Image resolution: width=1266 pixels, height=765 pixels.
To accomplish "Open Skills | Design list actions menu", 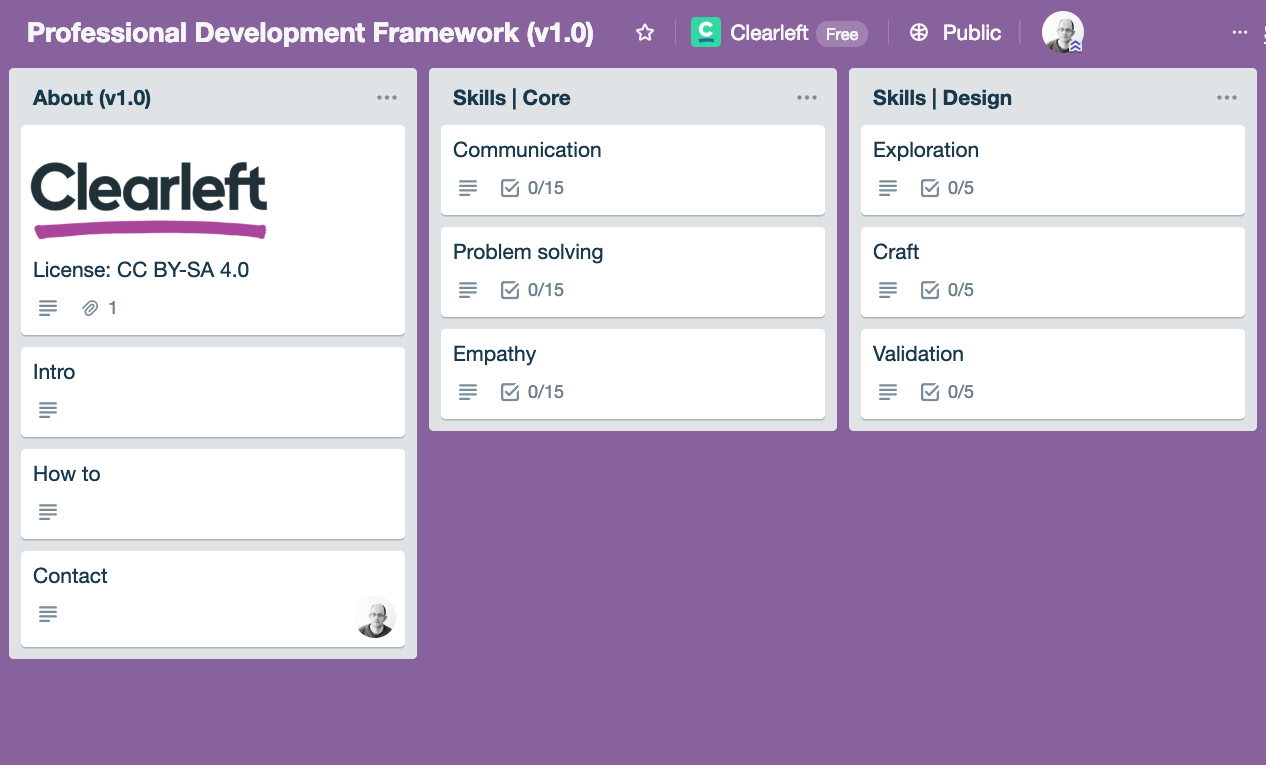I will 1227,98.
